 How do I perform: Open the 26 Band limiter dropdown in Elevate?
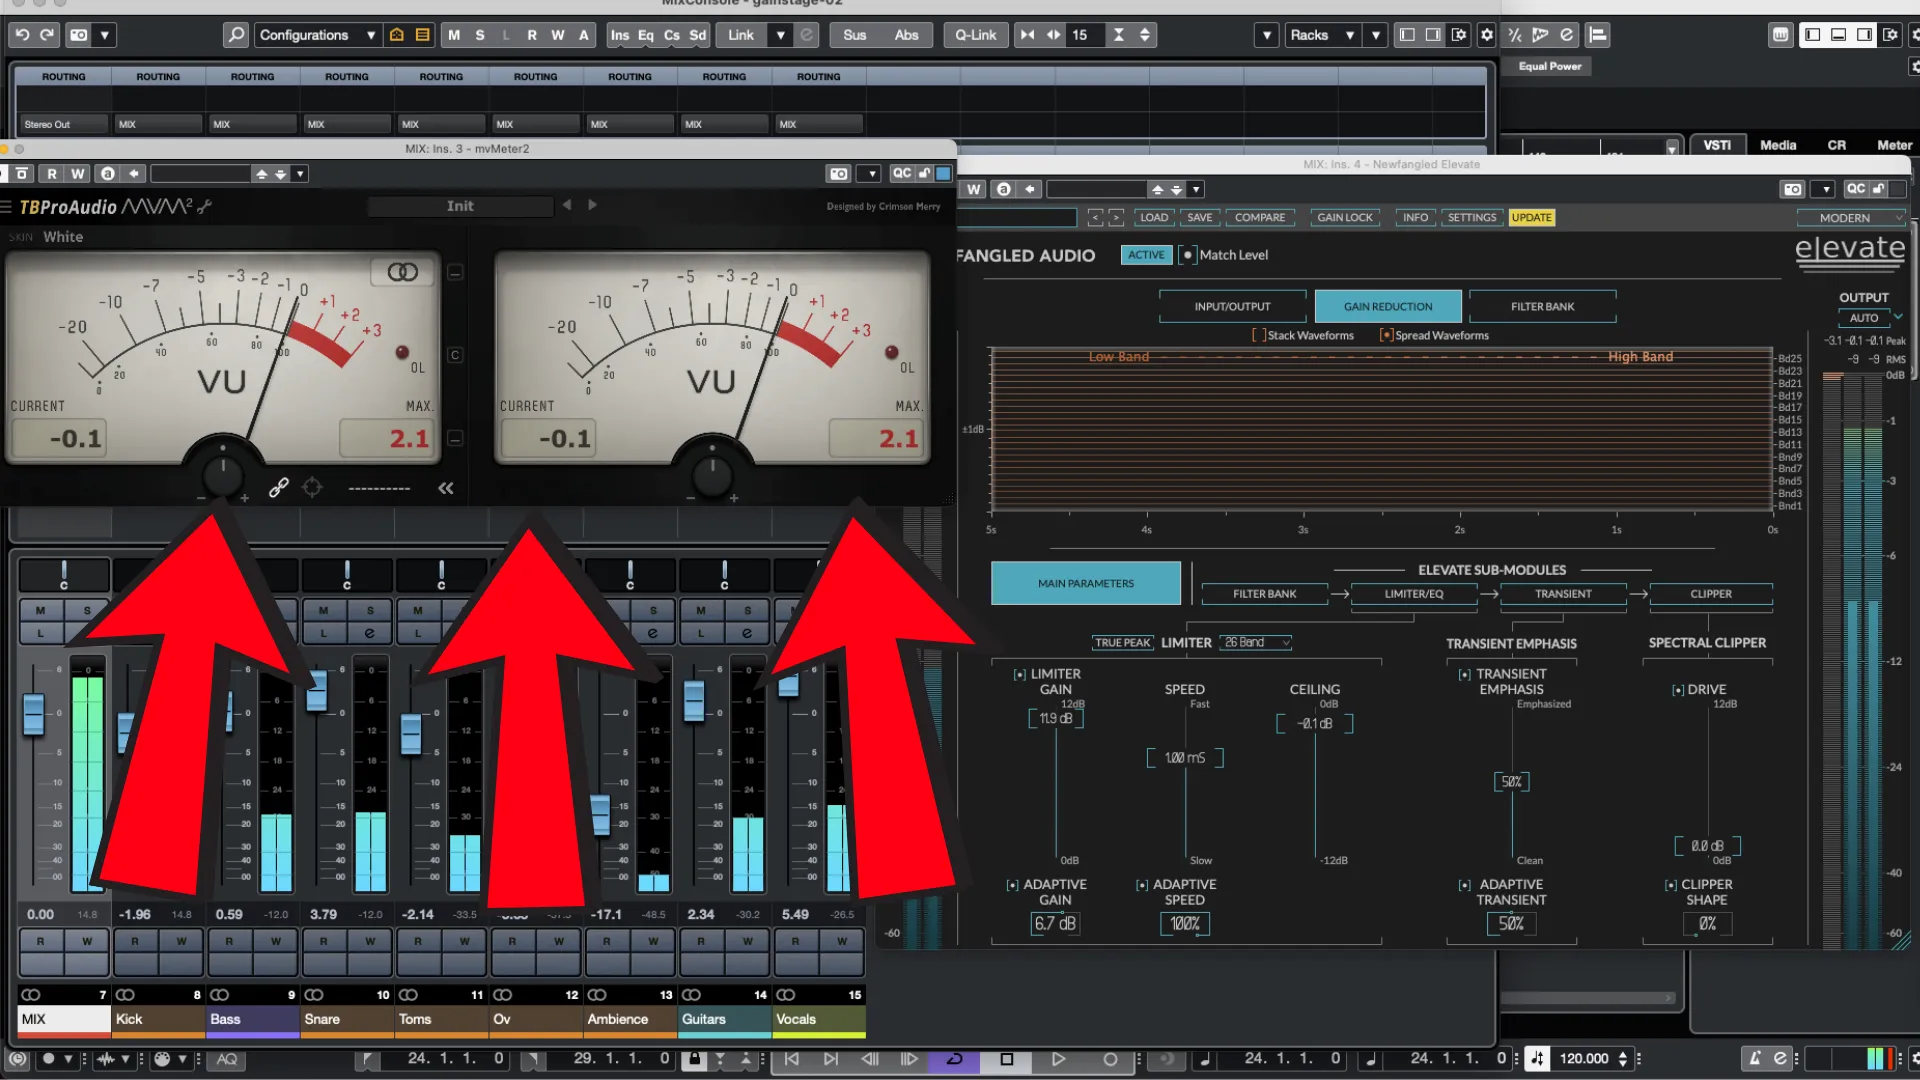click(x=1257, y=642)
